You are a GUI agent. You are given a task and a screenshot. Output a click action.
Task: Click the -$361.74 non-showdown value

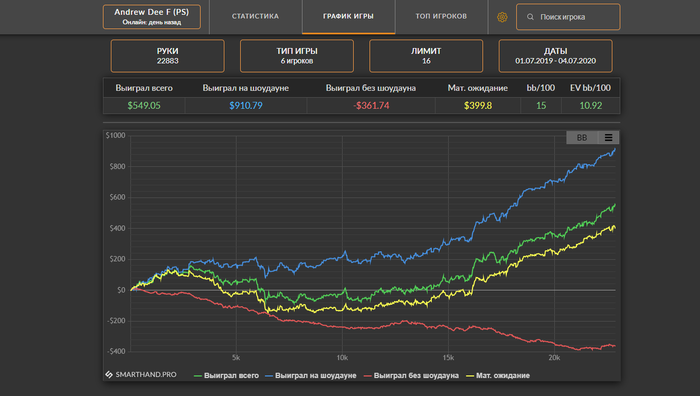tap(371, 106)
